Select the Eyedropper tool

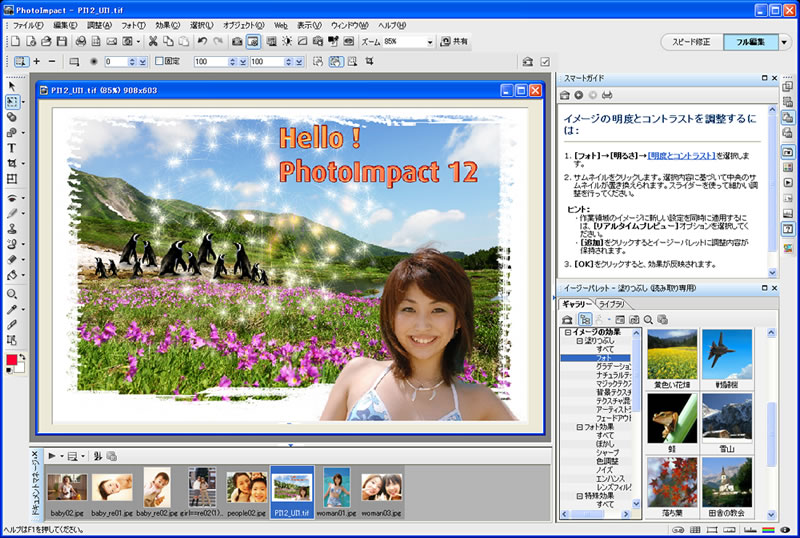(x=12, y=309)
